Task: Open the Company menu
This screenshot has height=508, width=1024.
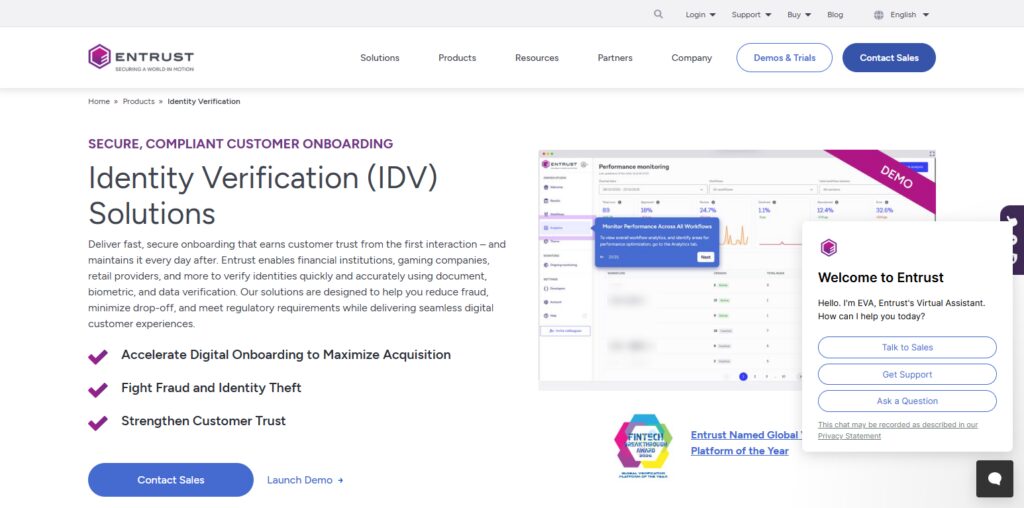Action: pos(692,57)
